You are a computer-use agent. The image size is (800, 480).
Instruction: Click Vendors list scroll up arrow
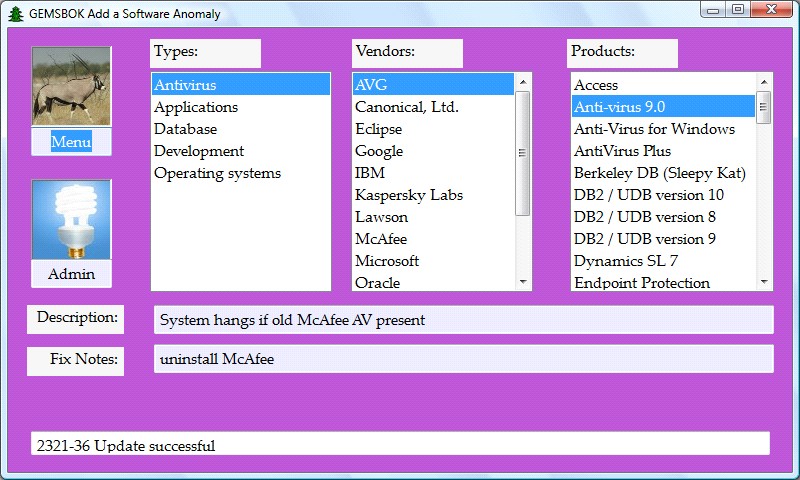click(x=523, y=82)
